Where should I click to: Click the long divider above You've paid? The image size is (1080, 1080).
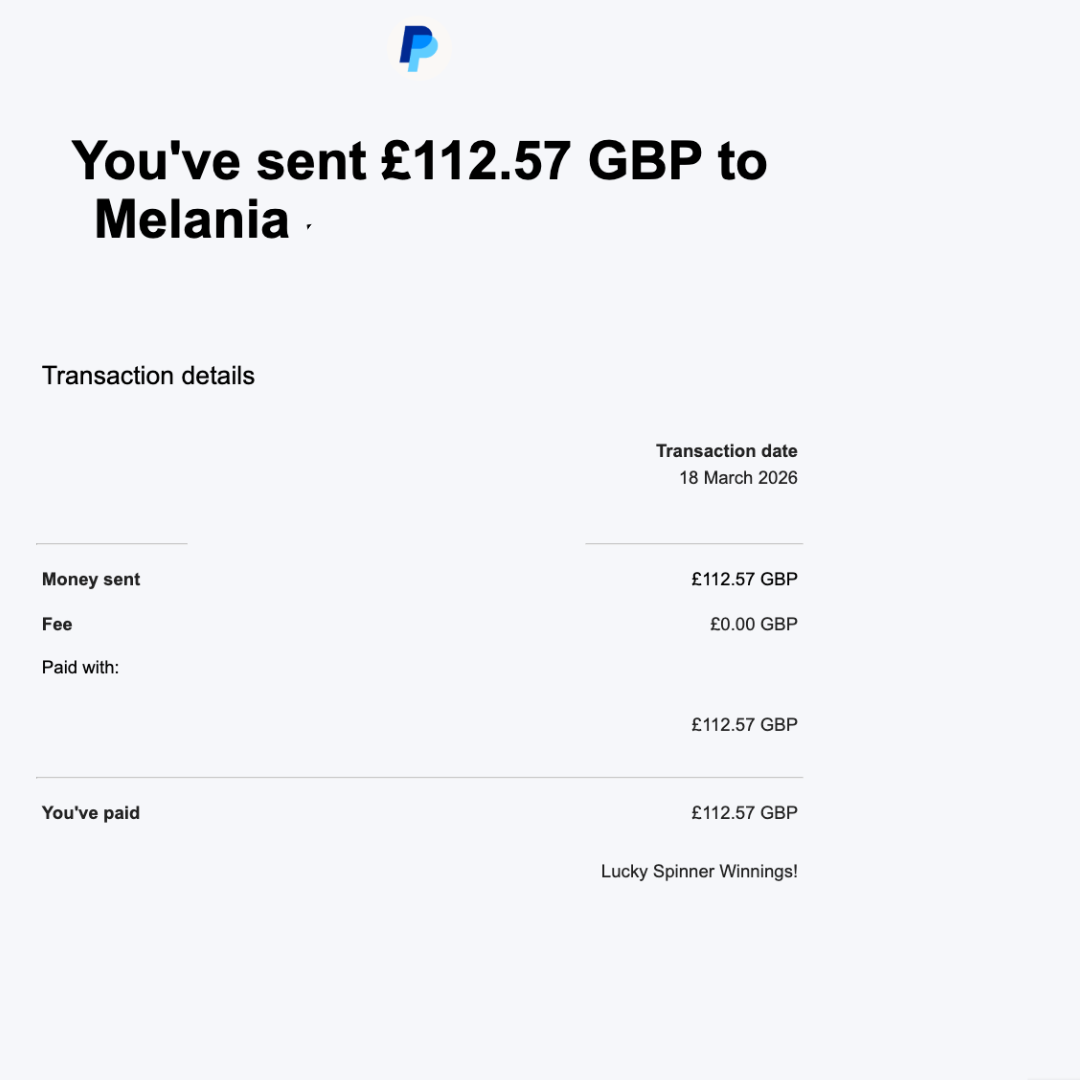(x=419, y=777)
